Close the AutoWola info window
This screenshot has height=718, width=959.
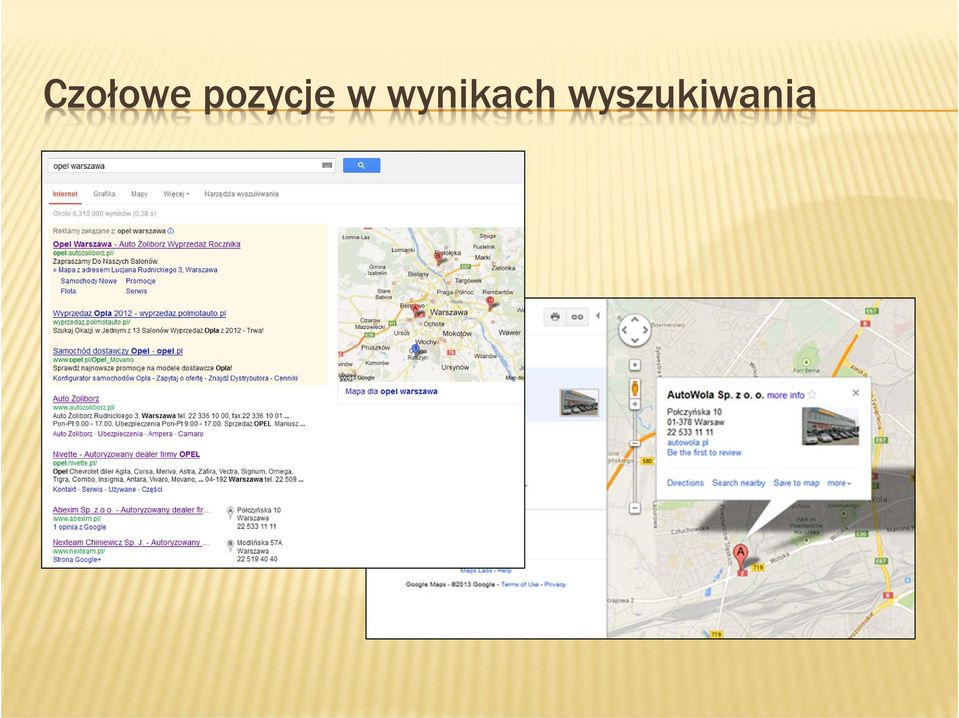pos(856,393)
